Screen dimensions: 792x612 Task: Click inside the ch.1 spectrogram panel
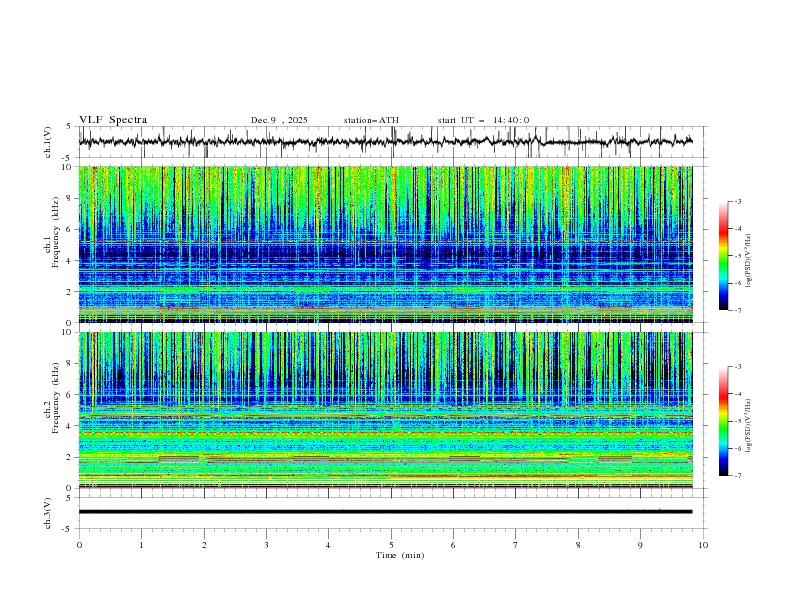(385, 244)
